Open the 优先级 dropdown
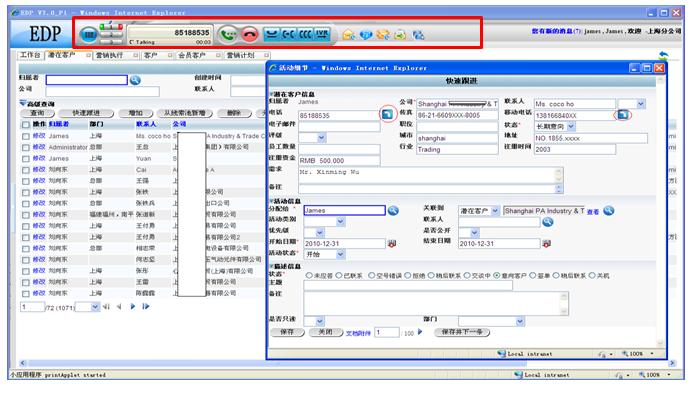Image resolution: width=696 pixels, height=393 pixels. pos(320,232)
